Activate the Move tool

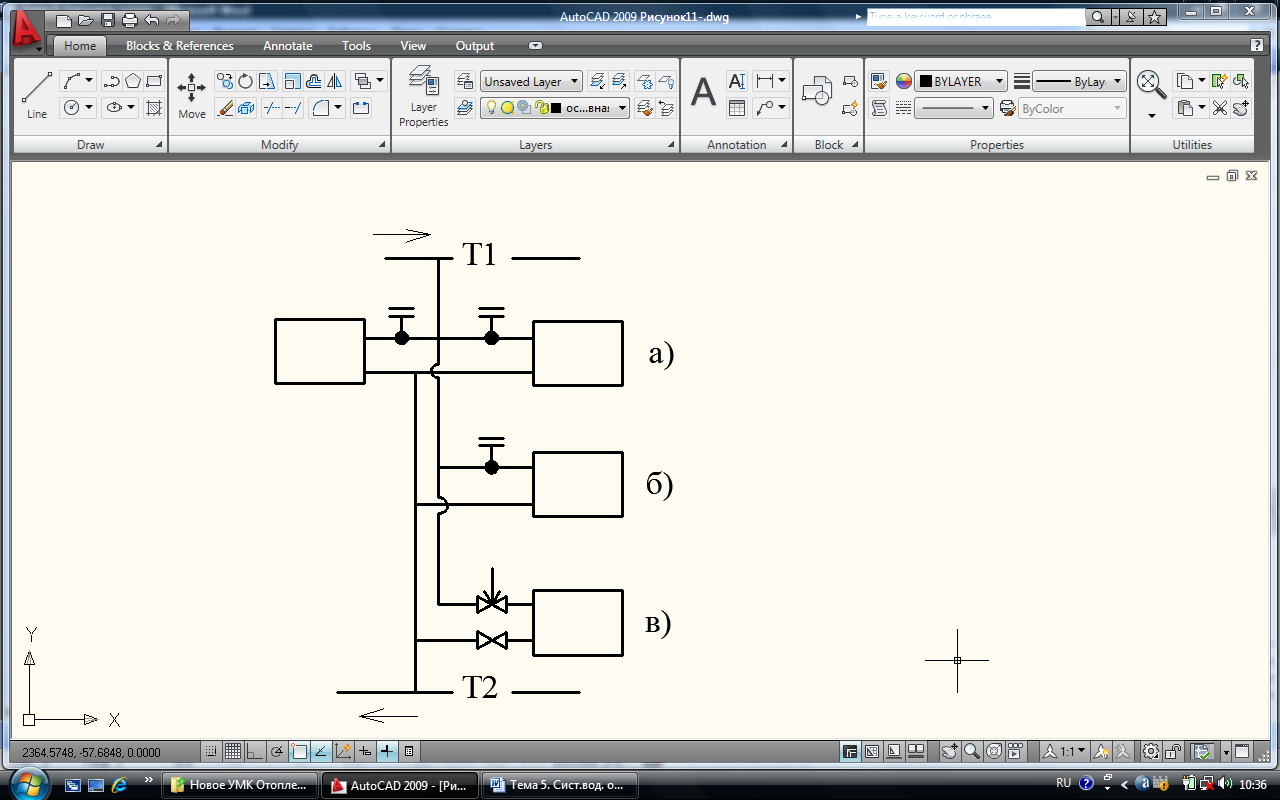point(192,95)
